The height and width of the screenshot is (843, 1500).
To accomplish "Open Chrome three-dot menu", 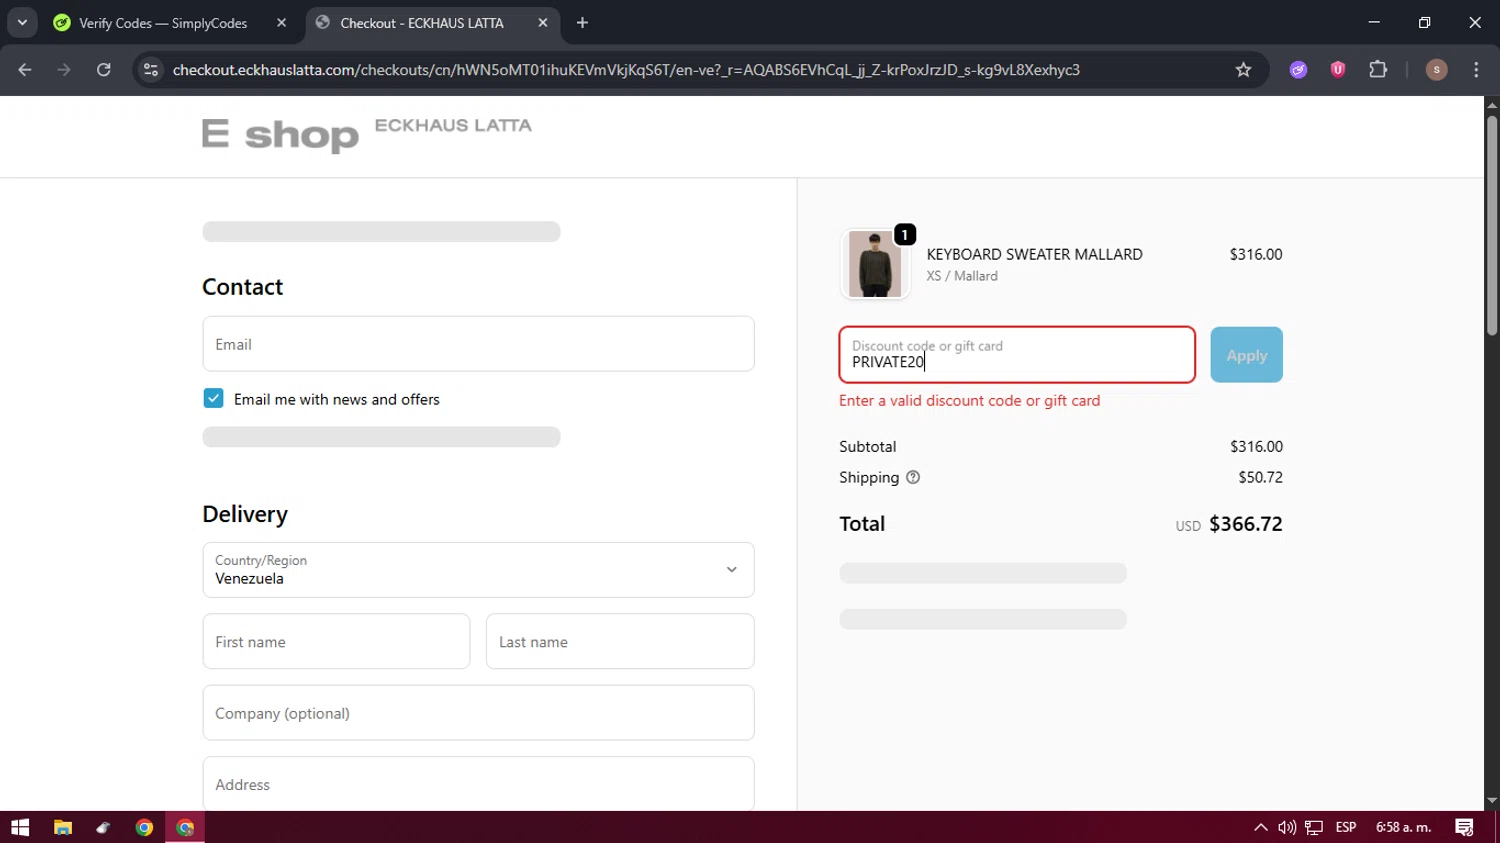I will 1476,70.
